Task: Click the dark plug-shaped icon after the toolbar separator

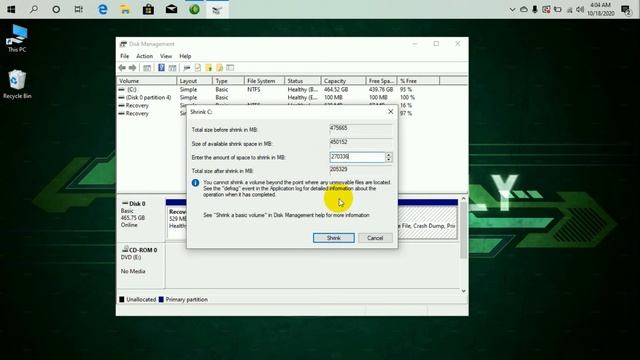Action: 187,68
